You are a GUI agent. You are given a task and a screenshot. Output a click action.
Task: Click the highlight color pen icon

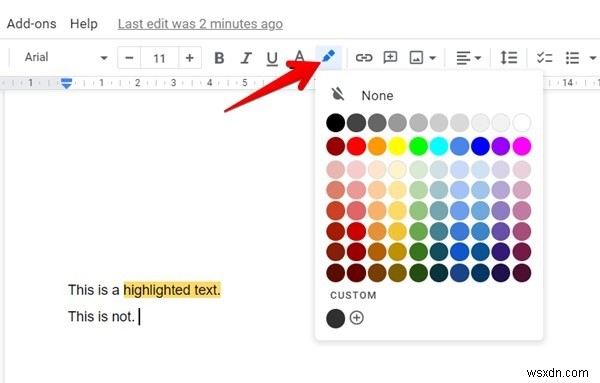pyautogui.click(x=328, y=57)
